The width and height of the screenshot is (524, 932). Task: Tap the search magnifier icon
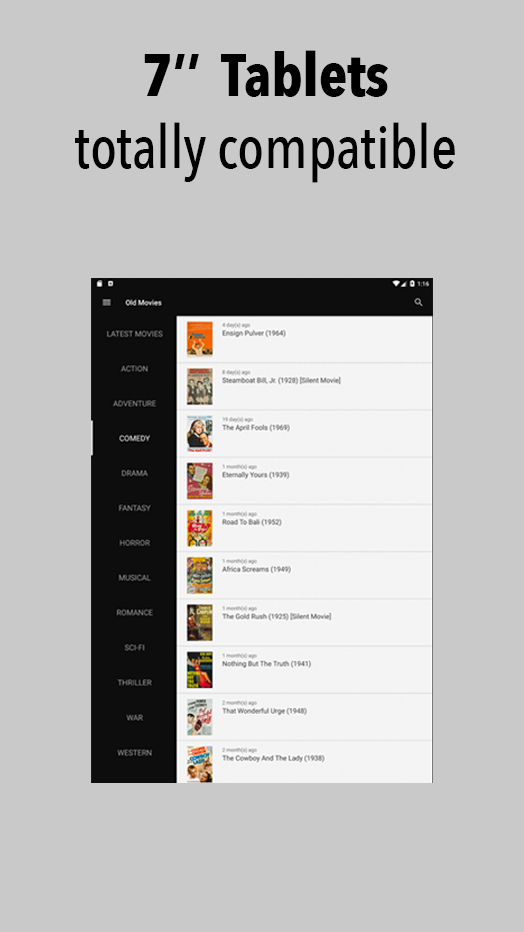coord(418,303)
